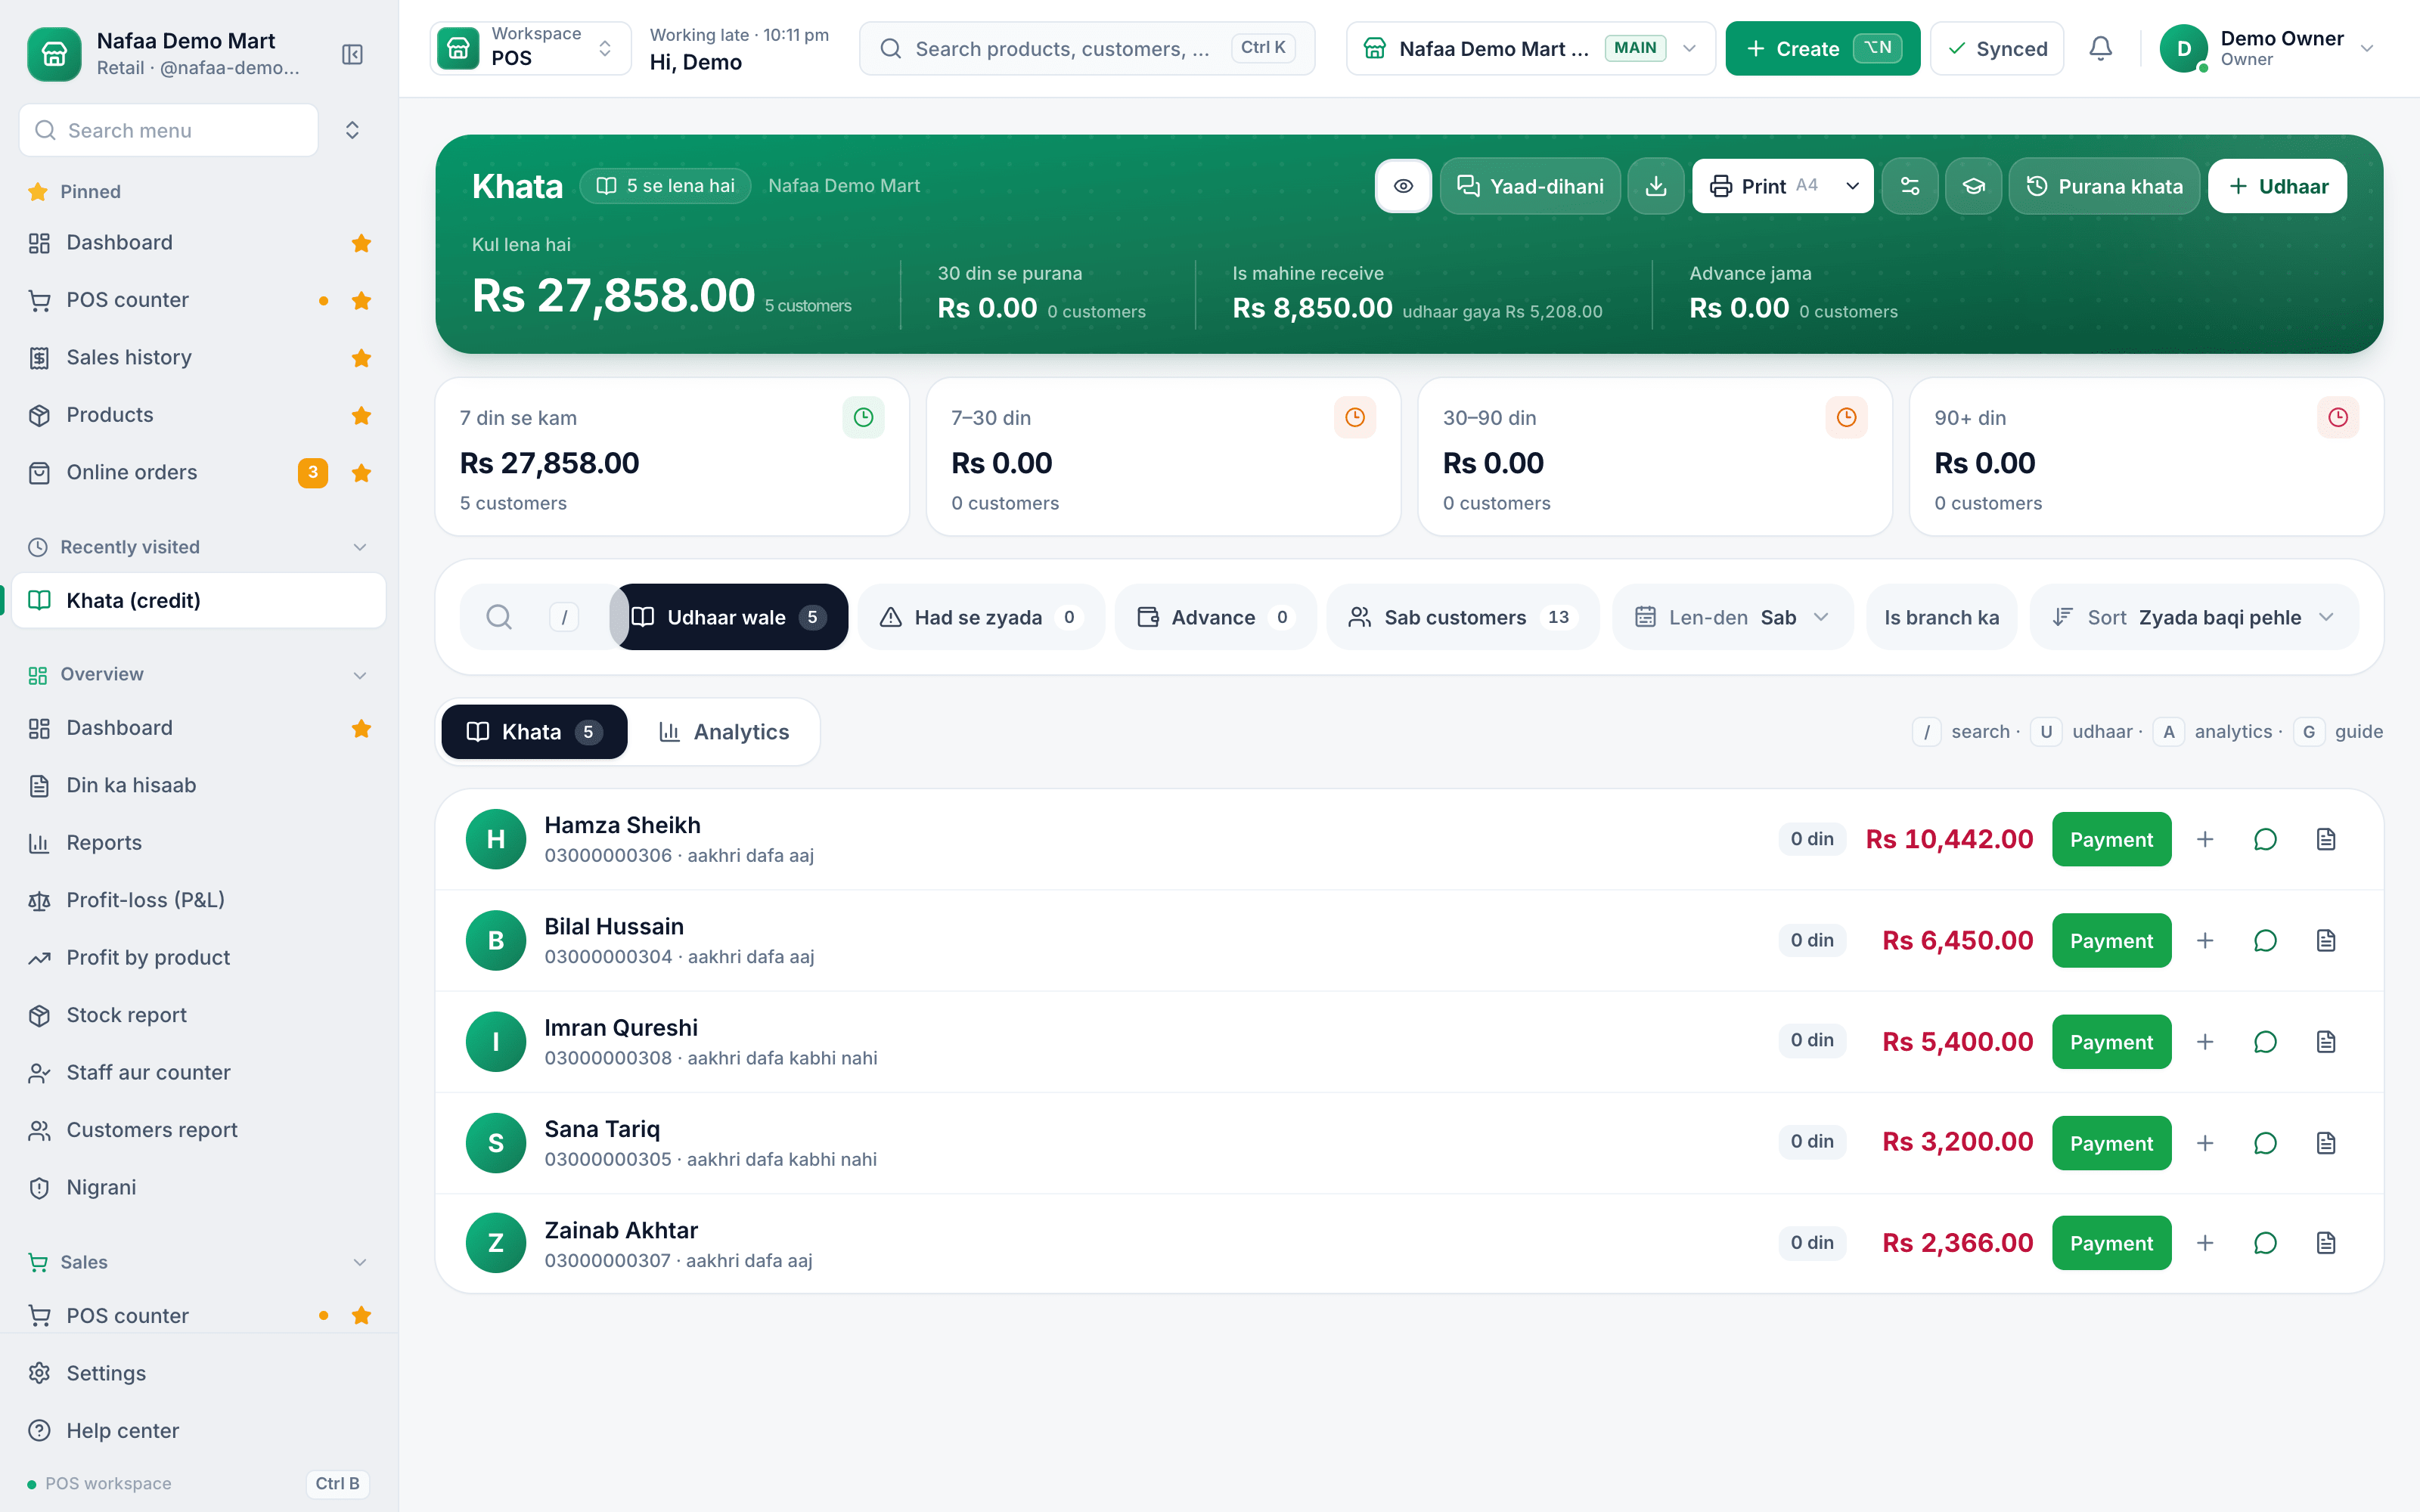
Task: Click the Create button
Action: pyautogui.click(x=1822, y=48)
